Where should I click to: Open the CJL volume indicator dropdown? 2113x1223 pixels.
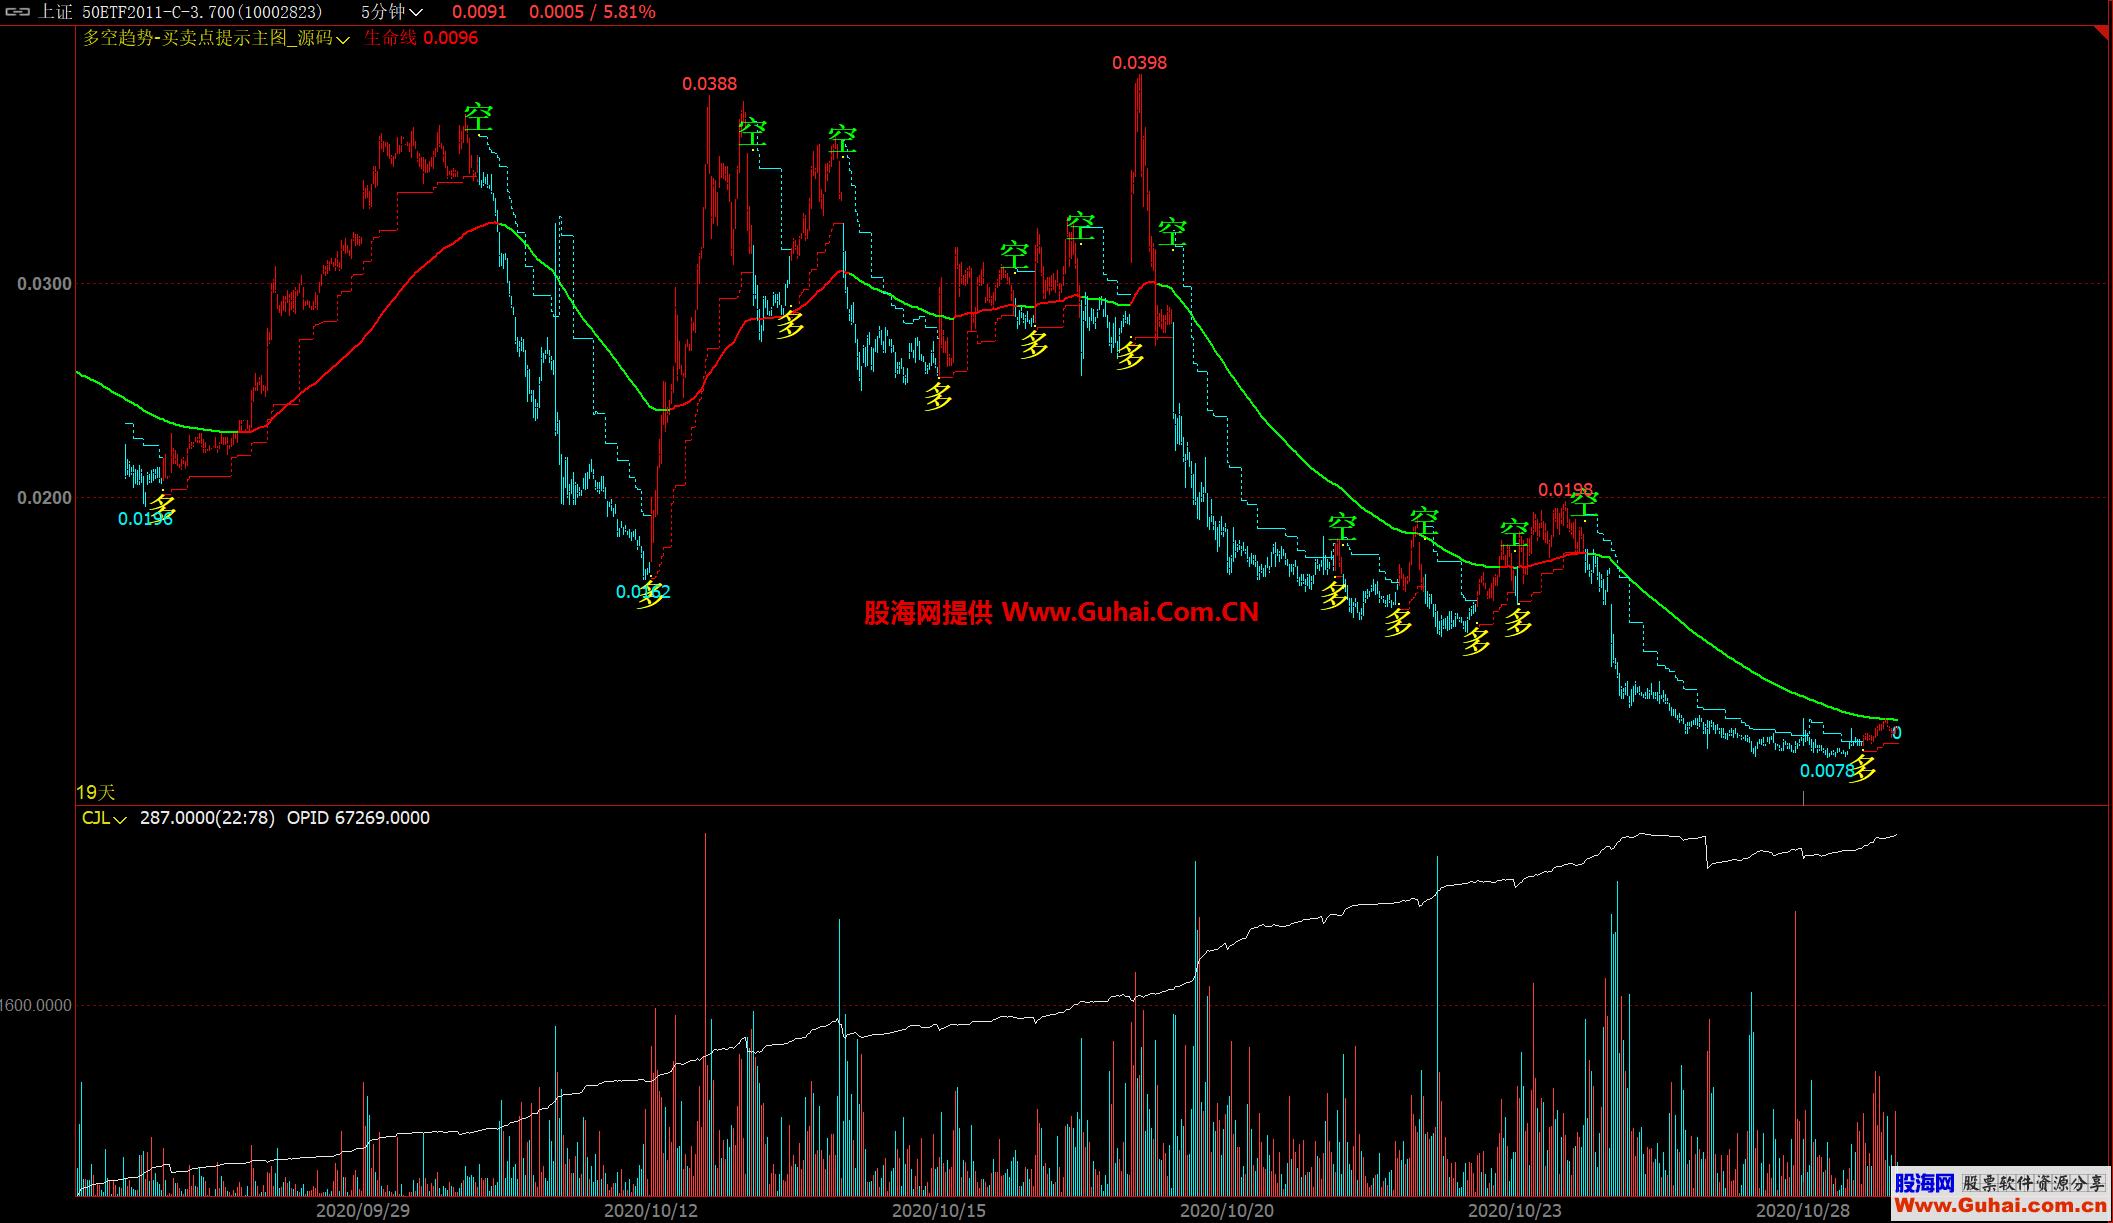point(104,818)
